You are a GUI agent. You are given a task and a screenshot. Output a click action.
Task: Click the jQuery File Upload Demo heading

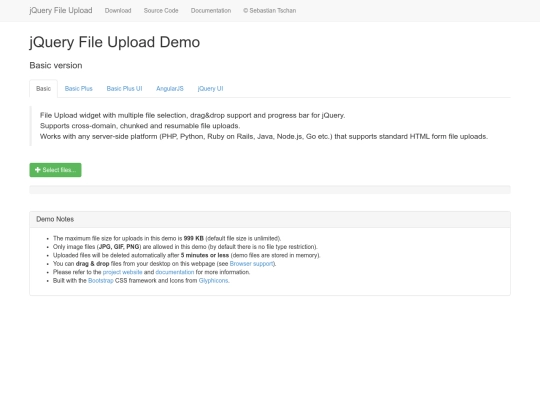[x=115, y=42]
